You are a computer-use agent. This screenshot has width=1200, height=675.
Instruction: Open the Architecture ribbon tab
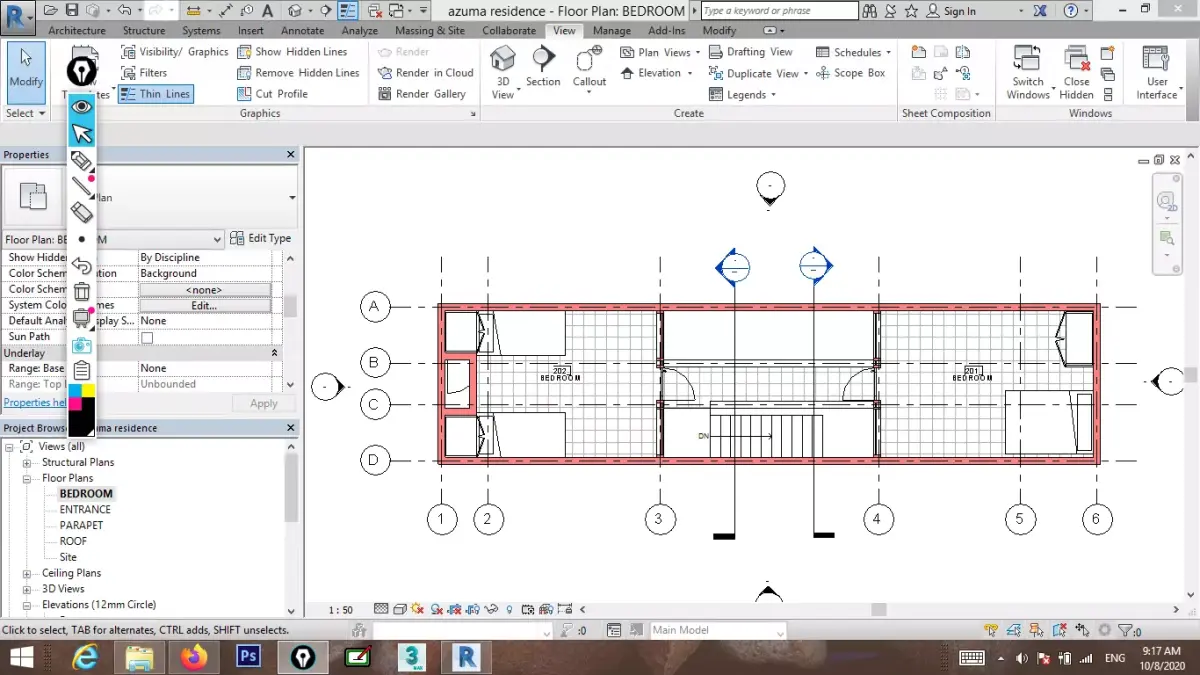(x=77, y=31)
